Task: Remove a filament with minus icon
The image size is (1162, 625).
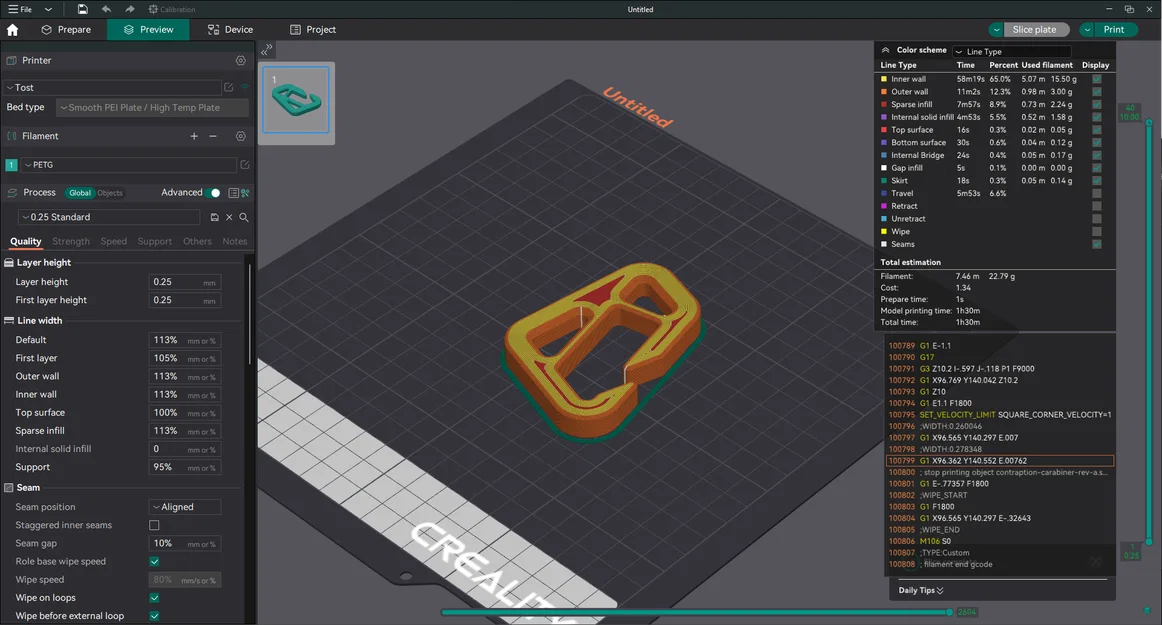Action: (213, 136)
